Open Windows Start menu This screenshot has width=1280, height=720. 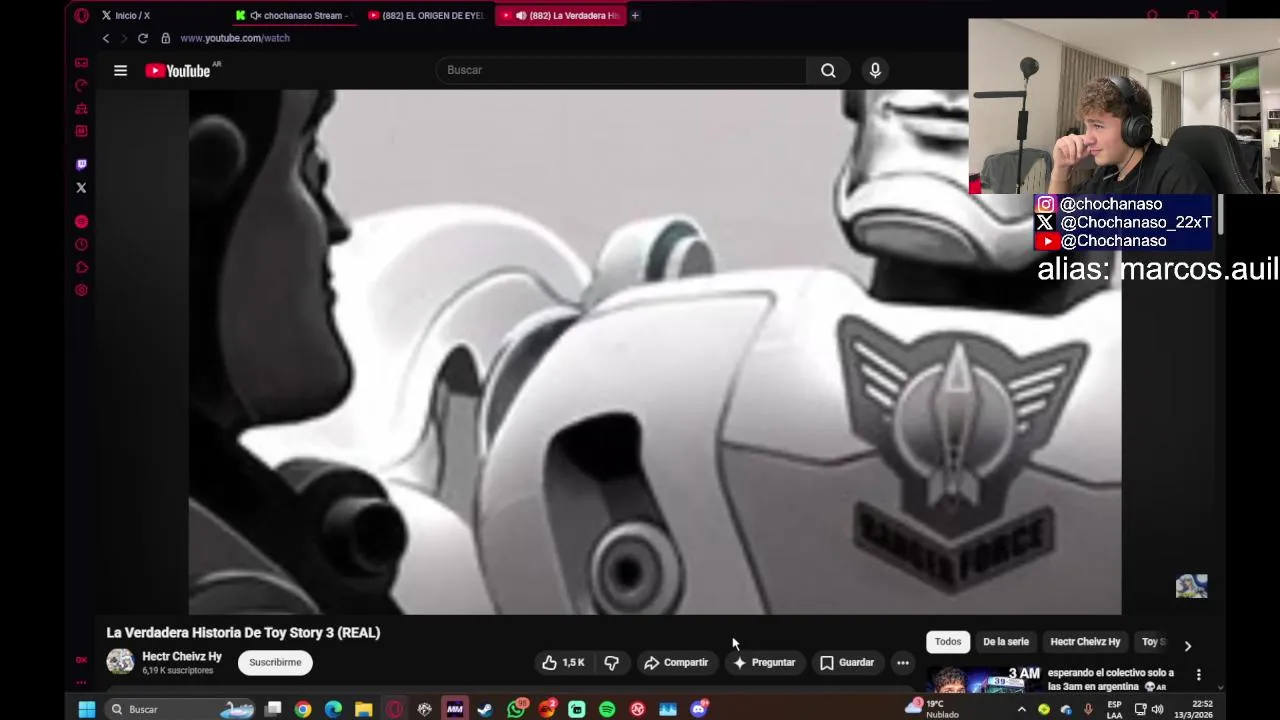[86, 709]
